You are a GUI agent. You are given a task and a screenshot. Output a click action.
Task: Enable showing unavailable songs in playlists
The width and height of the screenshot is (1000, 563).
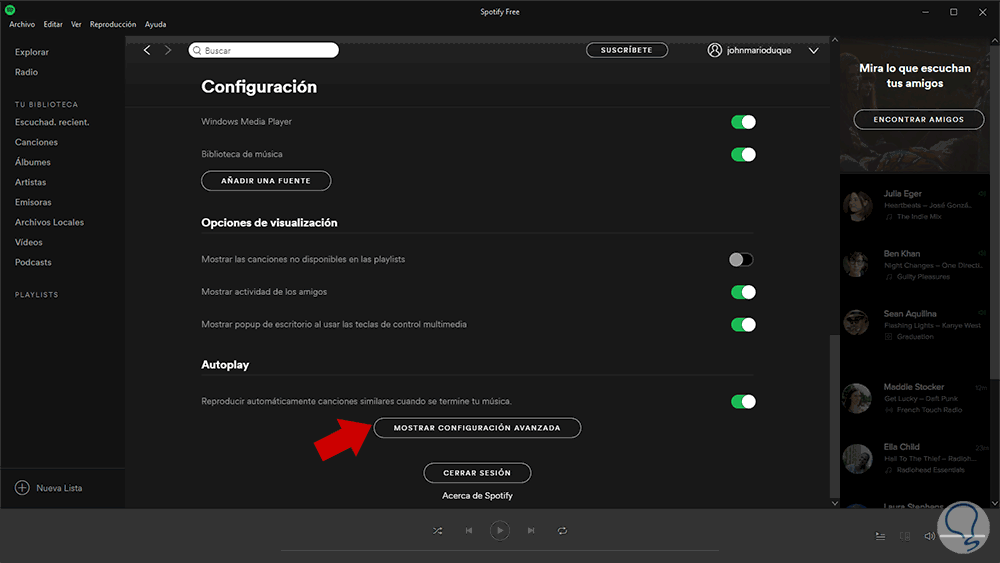pyautogui.click(x=741, y=260)
